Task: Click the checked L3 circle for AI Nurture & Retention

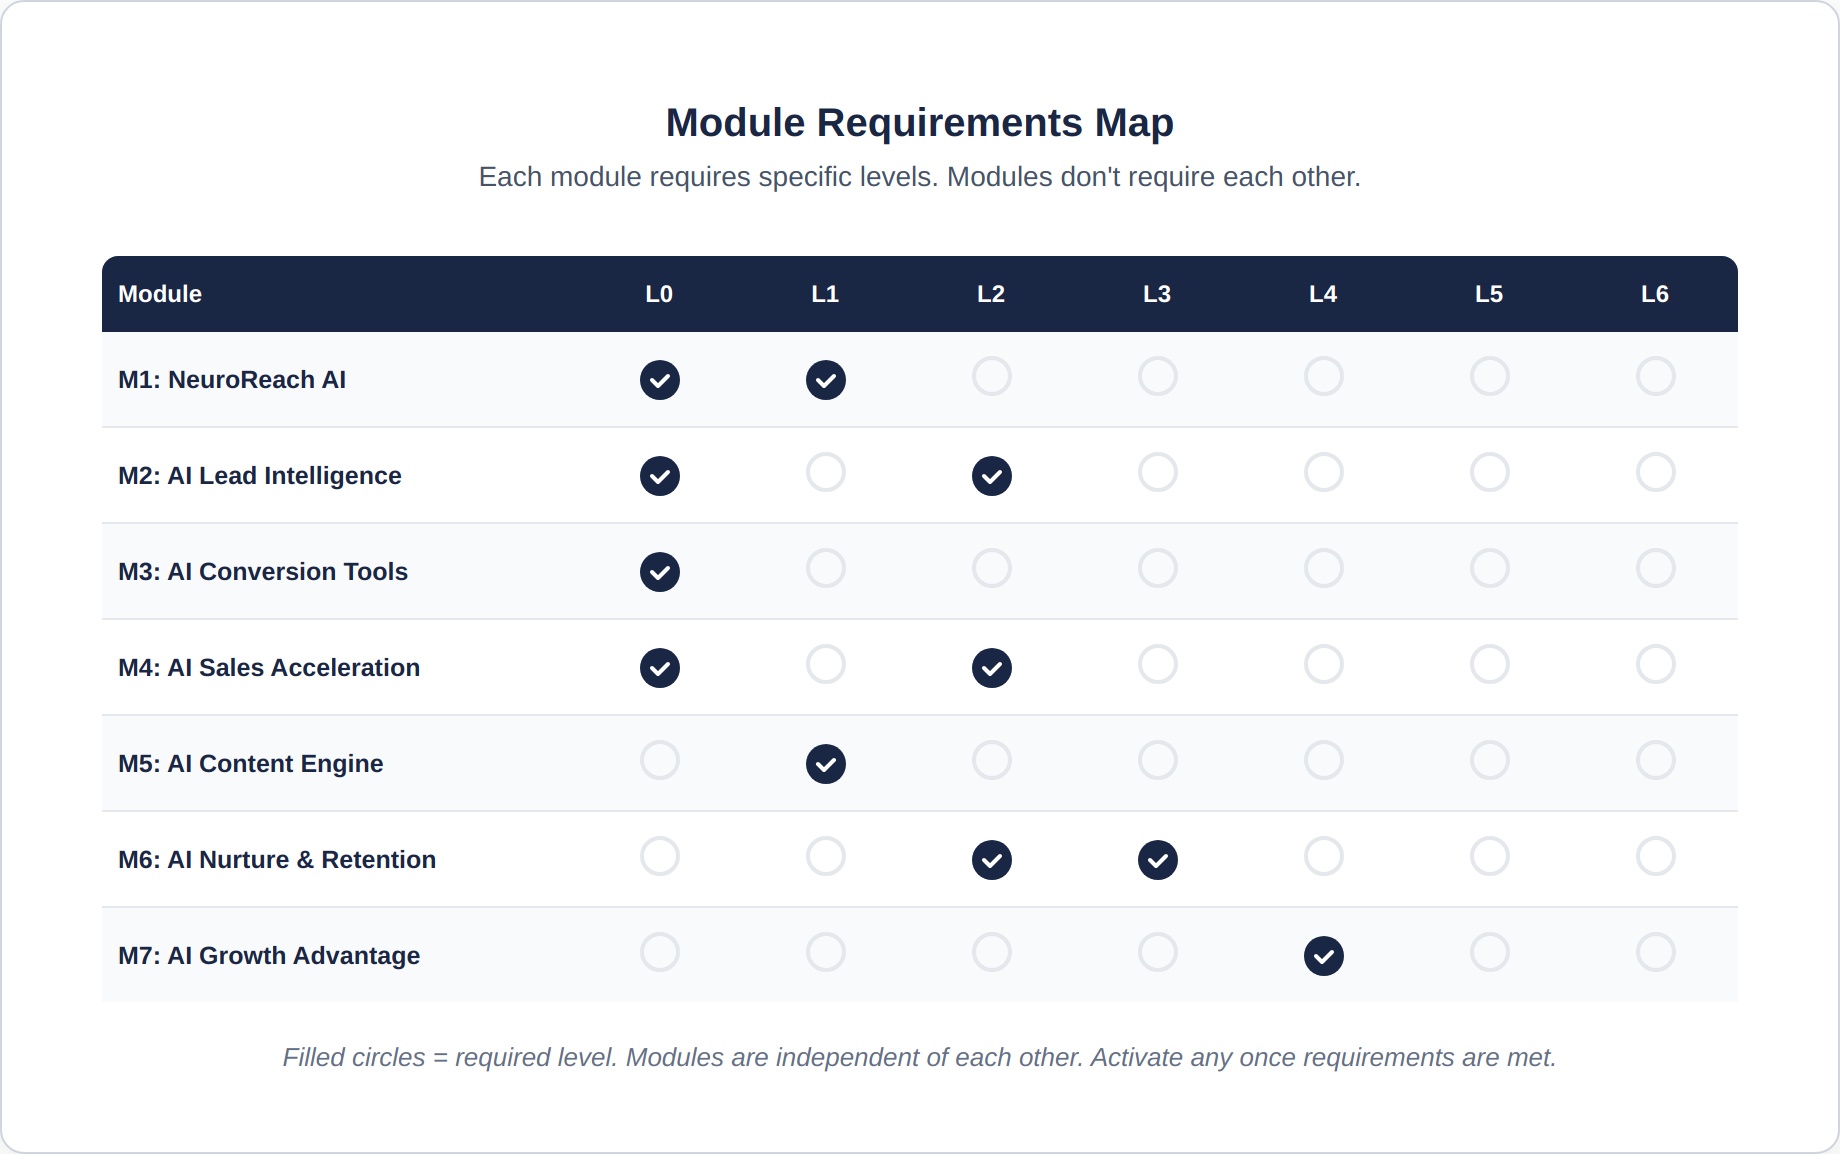Action: 1158,860
